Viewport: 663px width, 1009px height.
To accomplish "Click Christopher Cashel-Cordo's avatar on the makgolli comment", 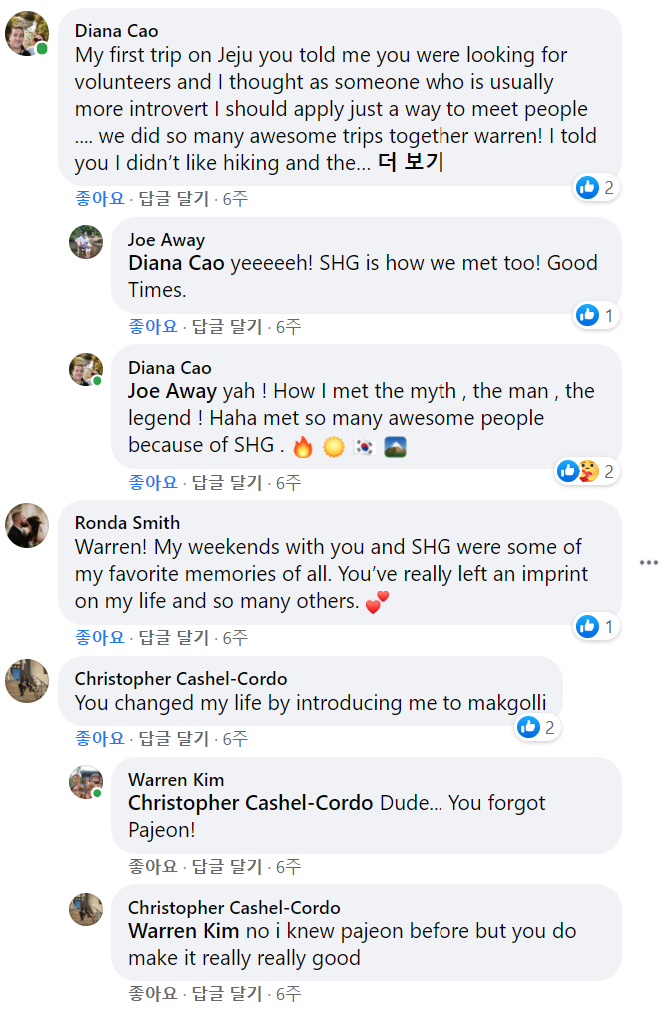I will [x=27, y=681].
